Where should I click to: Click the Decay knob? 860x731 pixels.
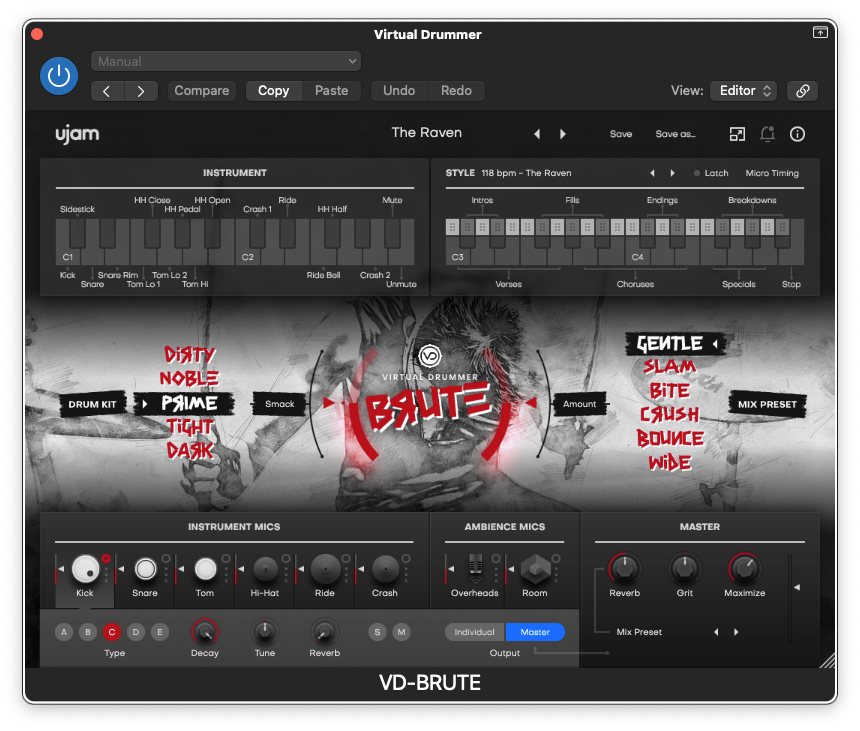(x=205, y=632)
